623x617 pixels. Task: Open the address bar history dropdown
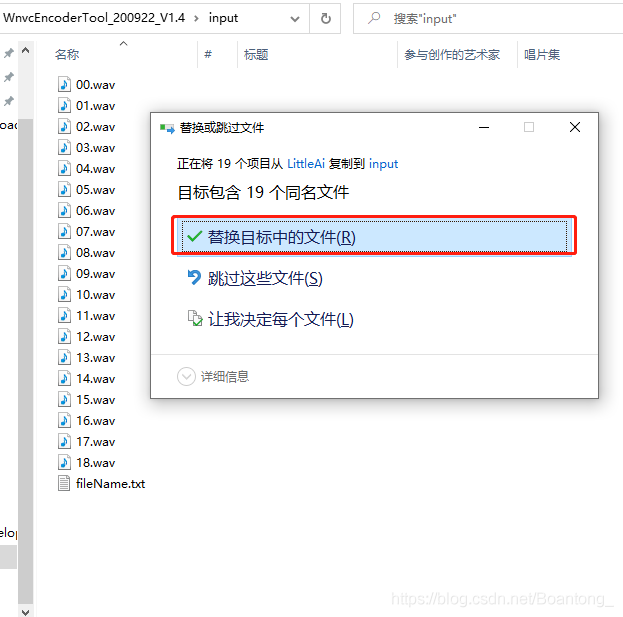coord(295,19)
